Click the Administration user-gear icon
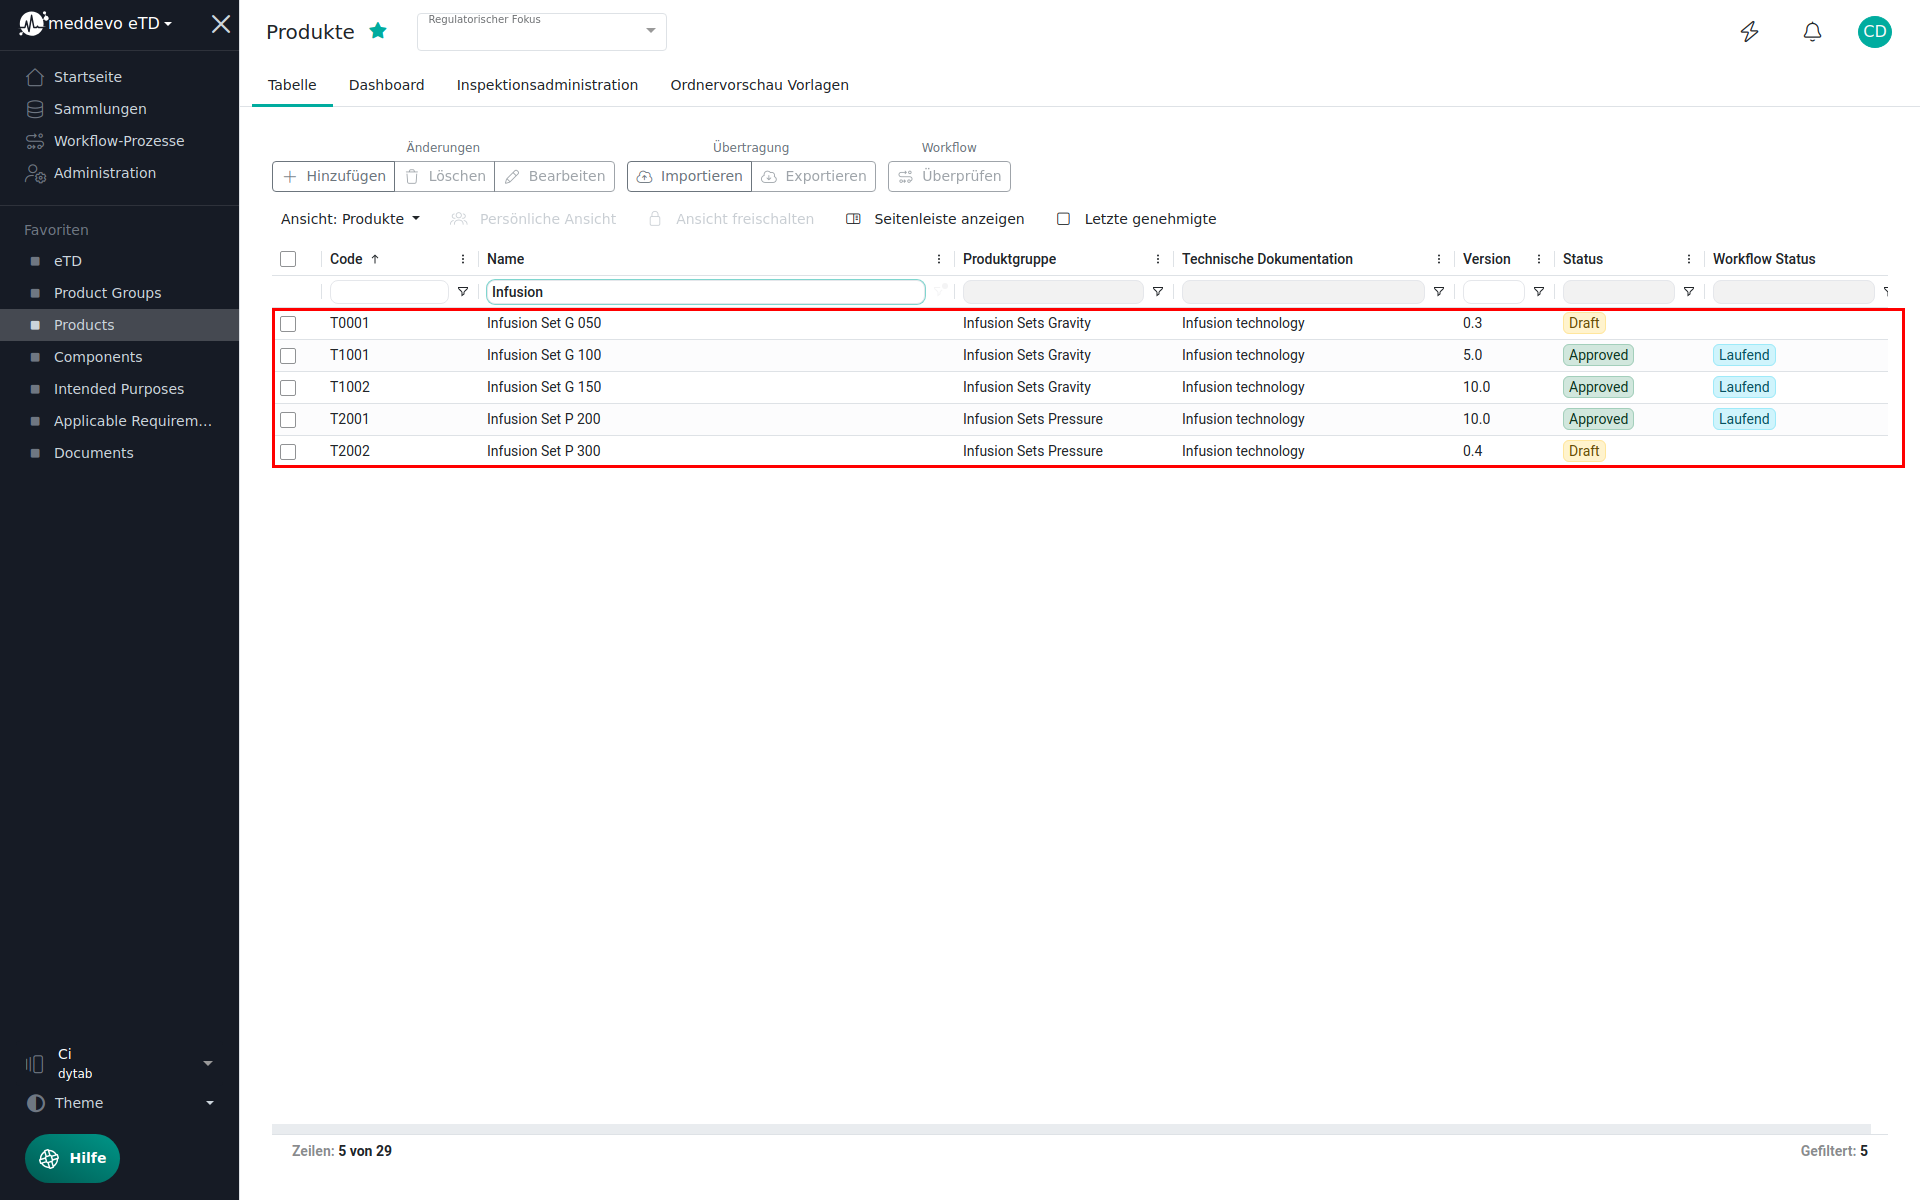 pyautogui.click(x=35, y=173)
